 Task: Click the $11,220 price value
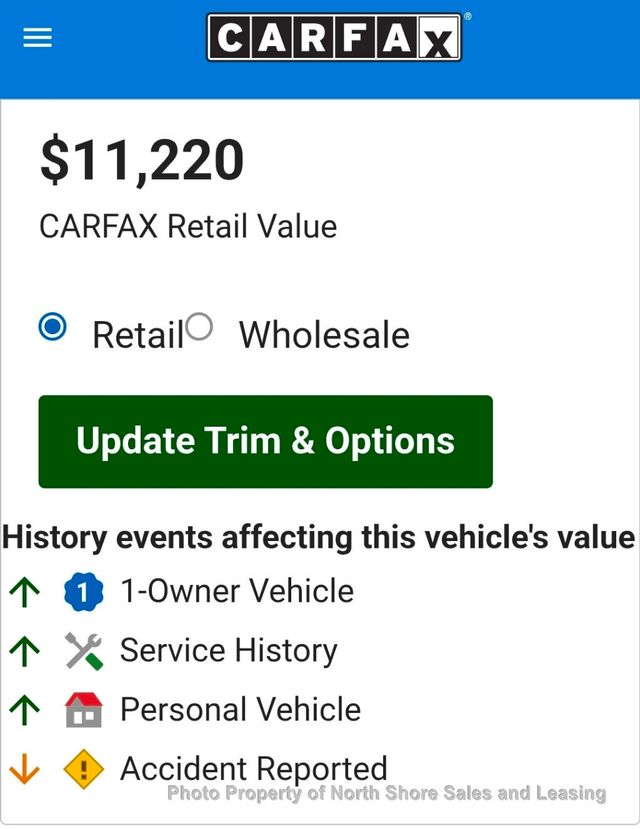point(142,161)
